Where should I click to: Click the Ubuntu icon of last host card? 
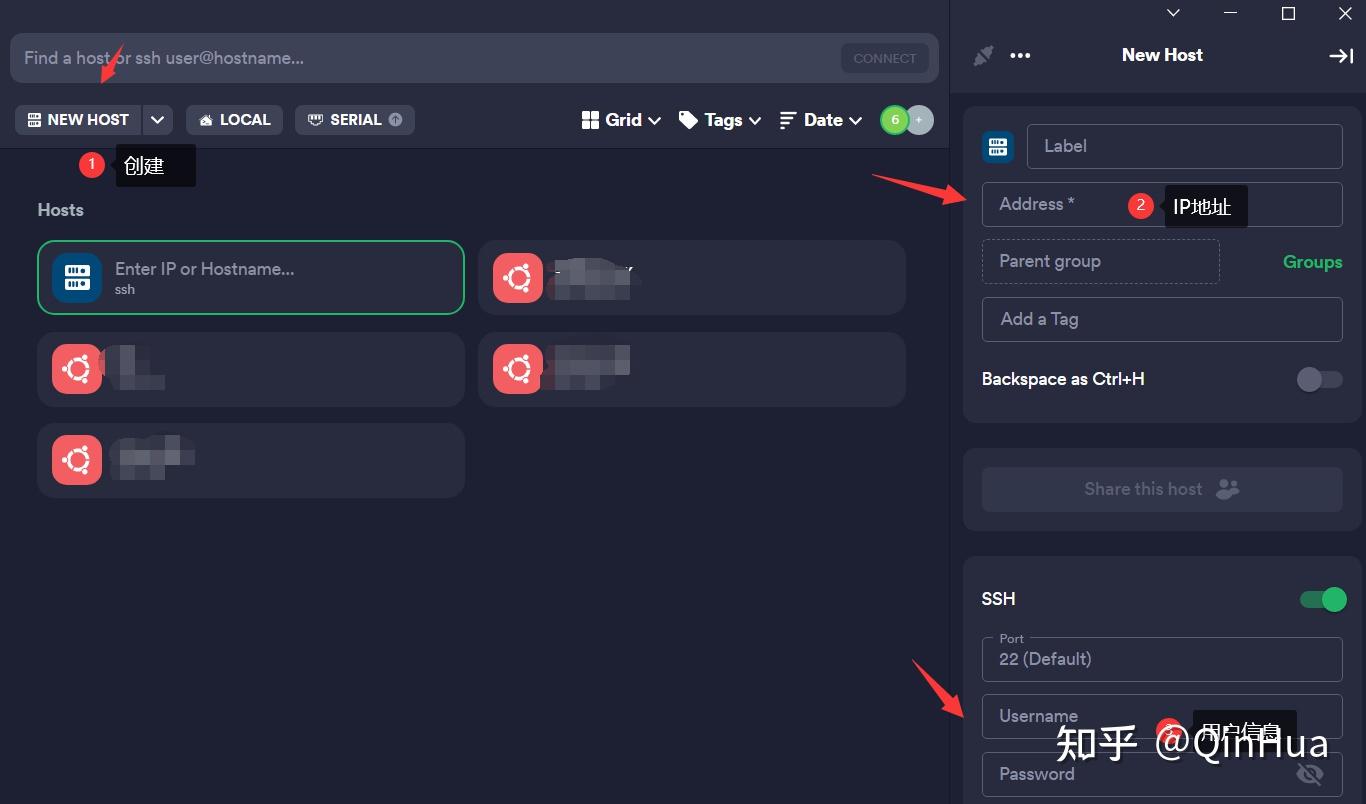tap(77, 460)
